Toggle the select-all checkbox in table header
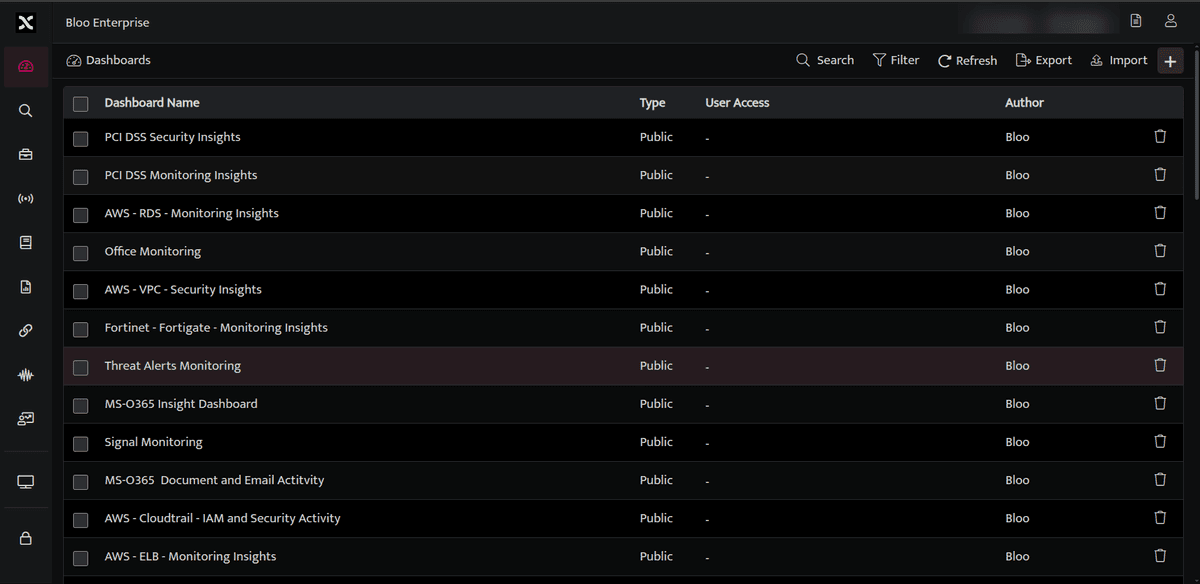 click(81, 103)
